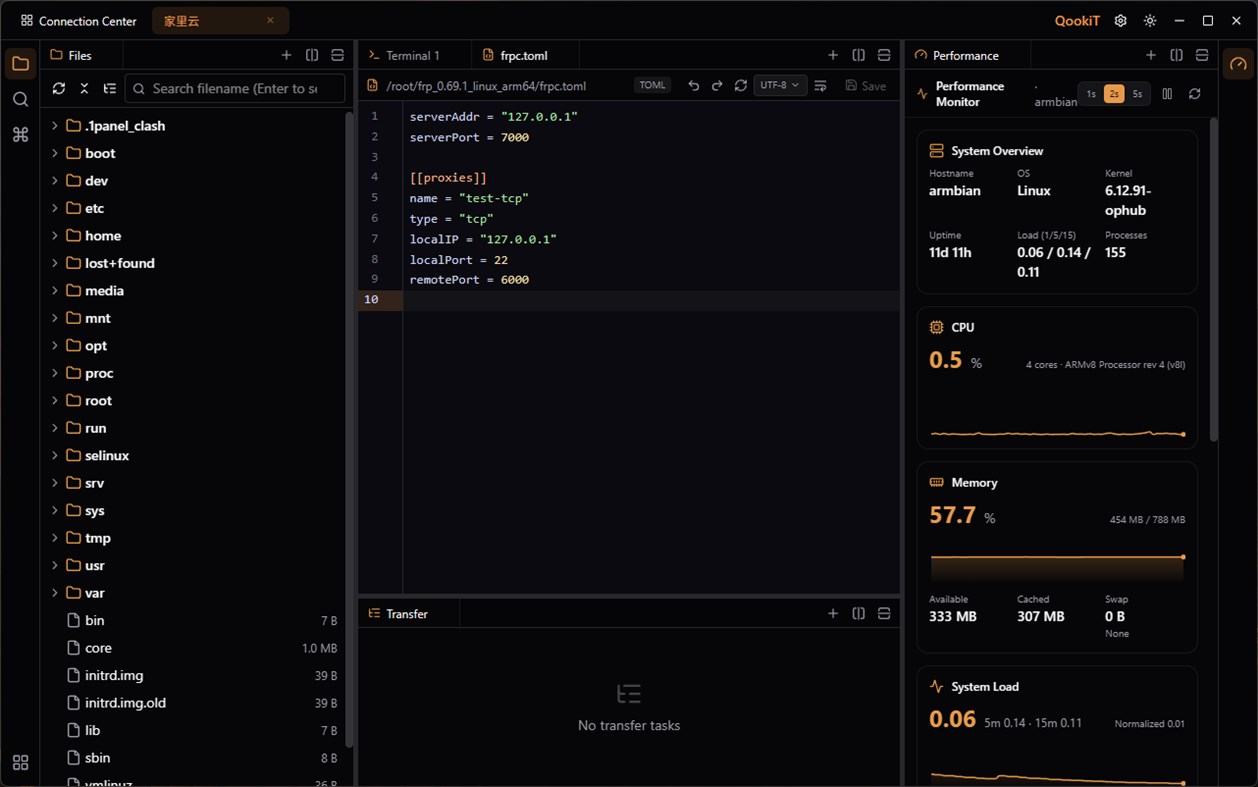
Task: Focus the Search filename input field
Action: click(235, 88)
